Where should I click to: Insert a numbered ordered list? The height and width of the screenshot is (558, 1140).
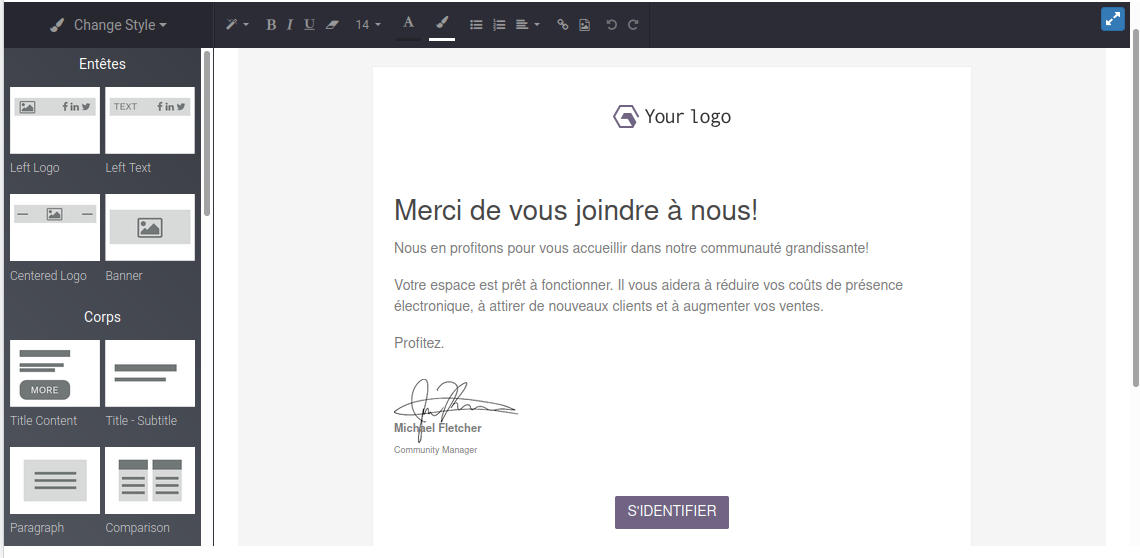[499, 25]
